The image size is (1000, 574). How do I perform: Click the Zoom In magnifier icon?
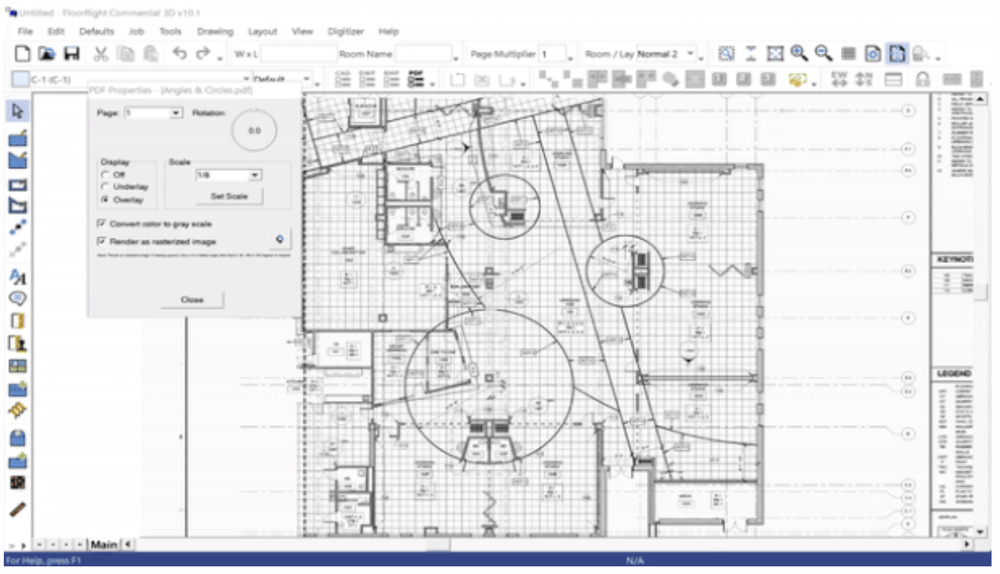click(x=799, y=54)
